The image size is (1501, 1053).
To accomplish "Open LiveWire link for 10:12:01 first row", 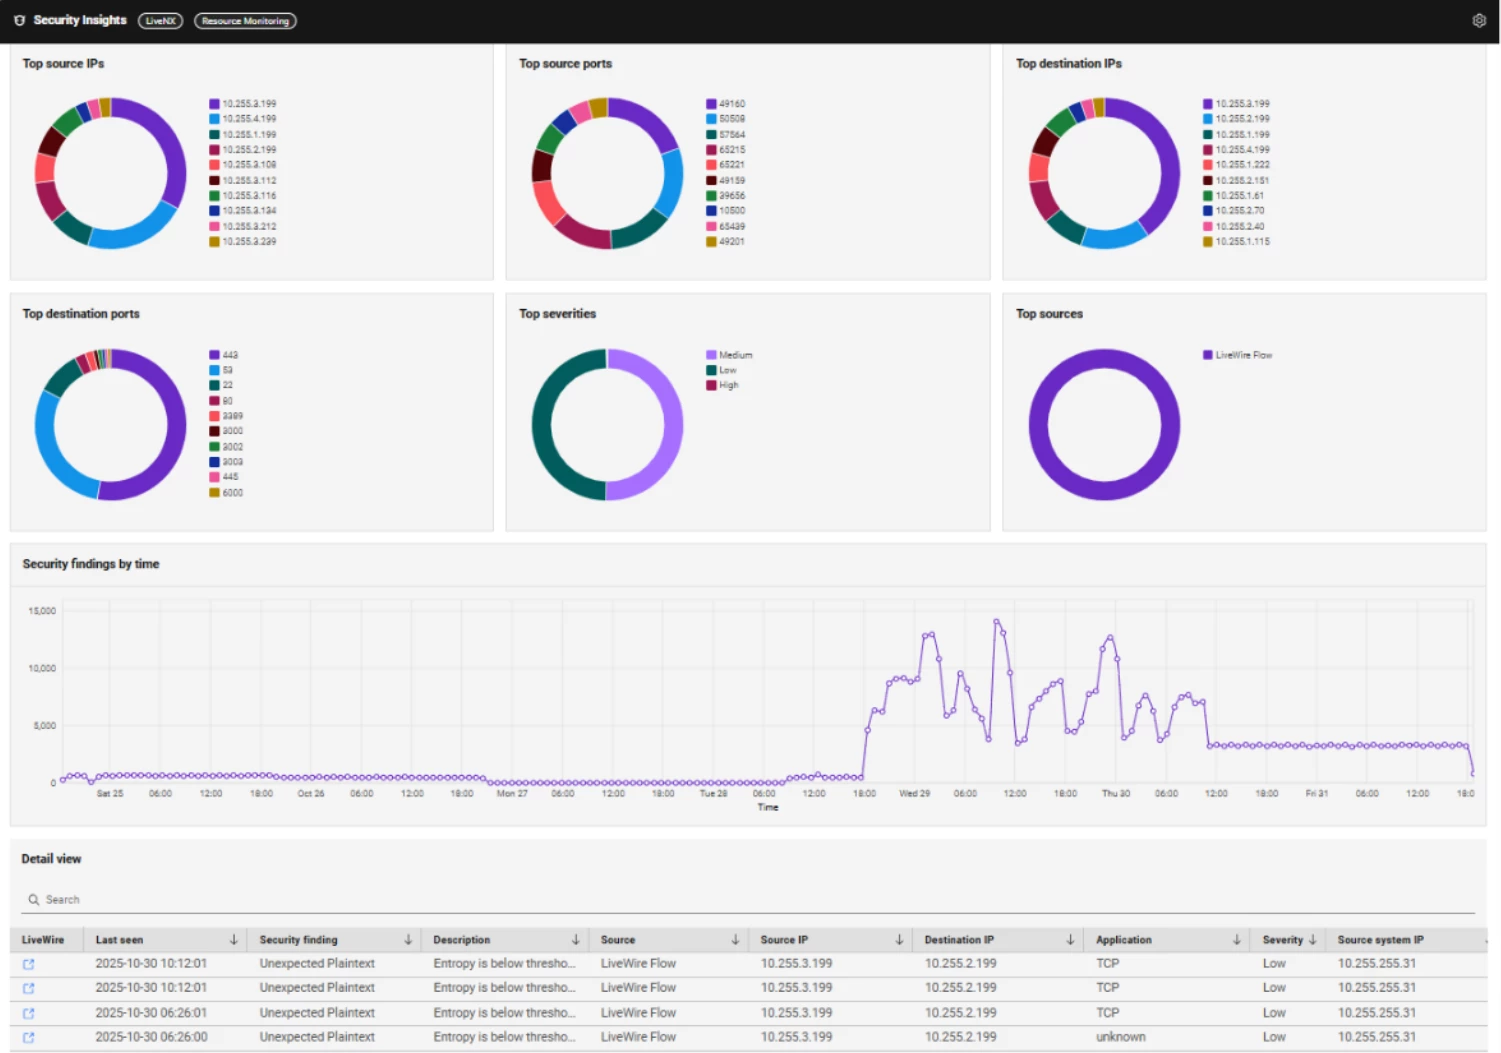I will pyautogui.click(x=28, y=964).
